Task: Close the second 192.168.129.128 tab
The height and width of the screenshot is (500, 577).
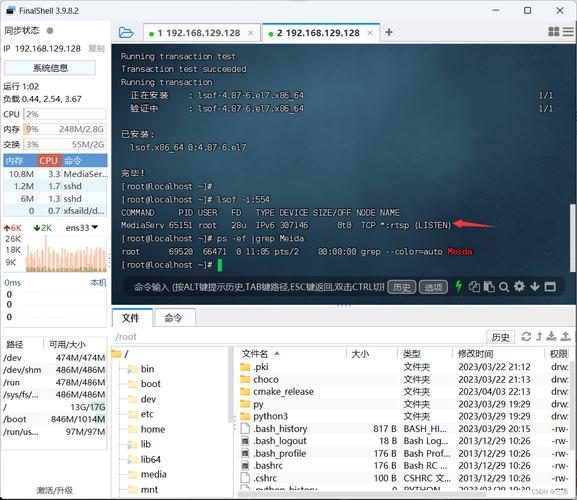Action: (370, 33)
